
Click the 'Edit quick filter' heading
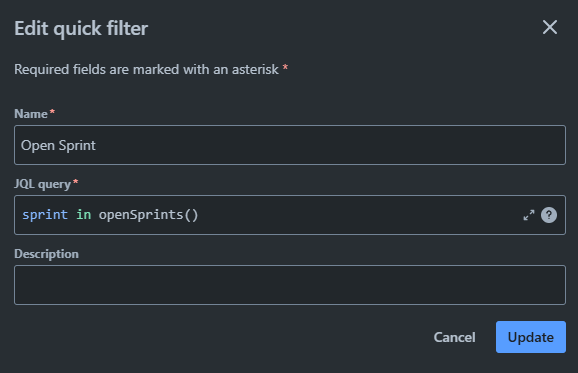(x=81, y=28)
